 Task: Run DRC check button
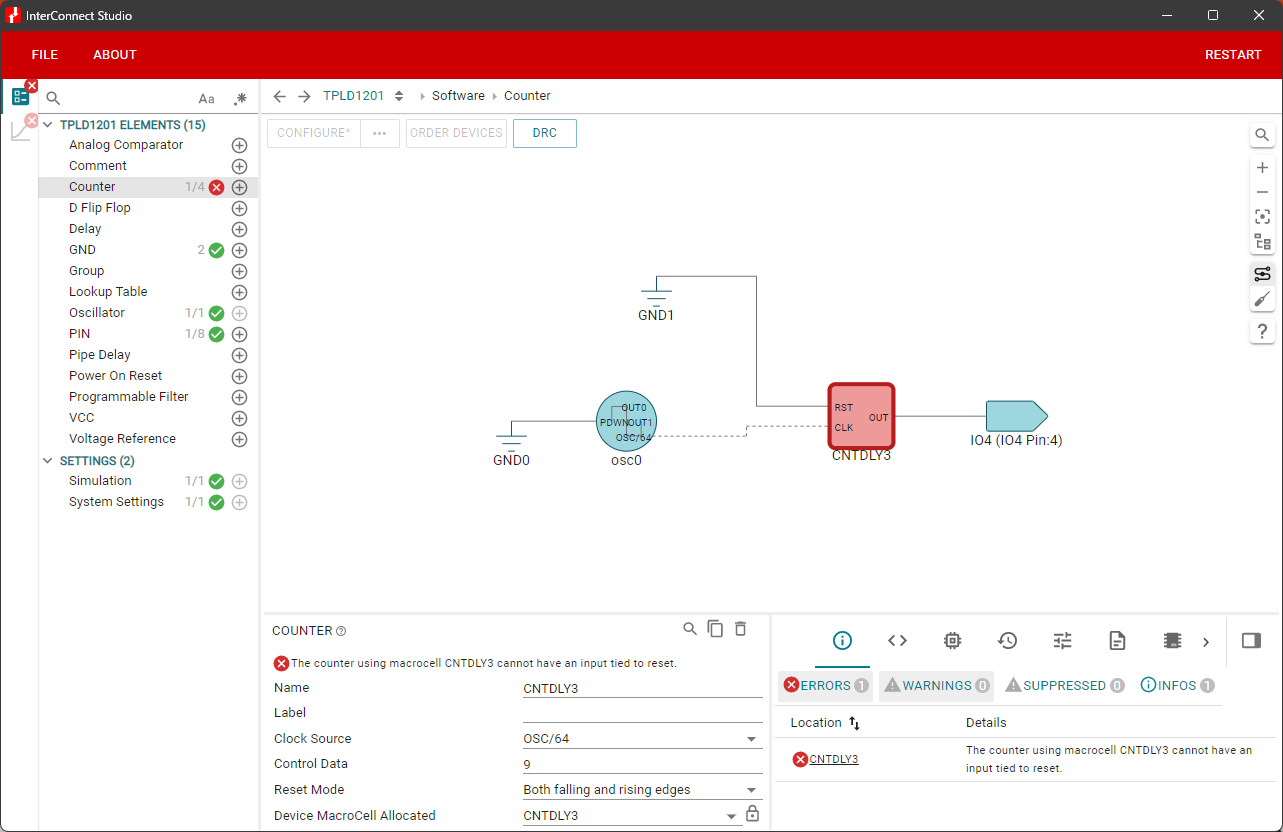coord(545,133)
